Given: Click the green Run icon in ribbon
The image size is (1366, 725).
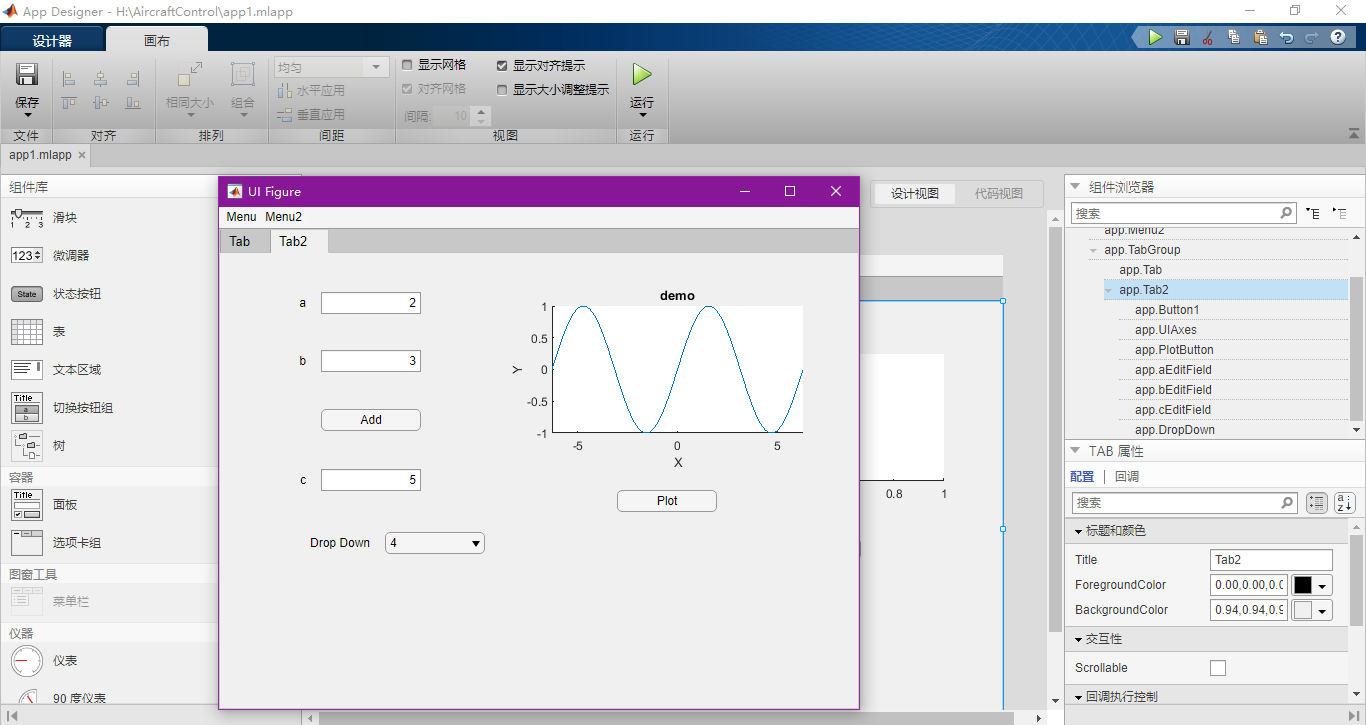Looking at the screenshot, I should tap(642, 75).
